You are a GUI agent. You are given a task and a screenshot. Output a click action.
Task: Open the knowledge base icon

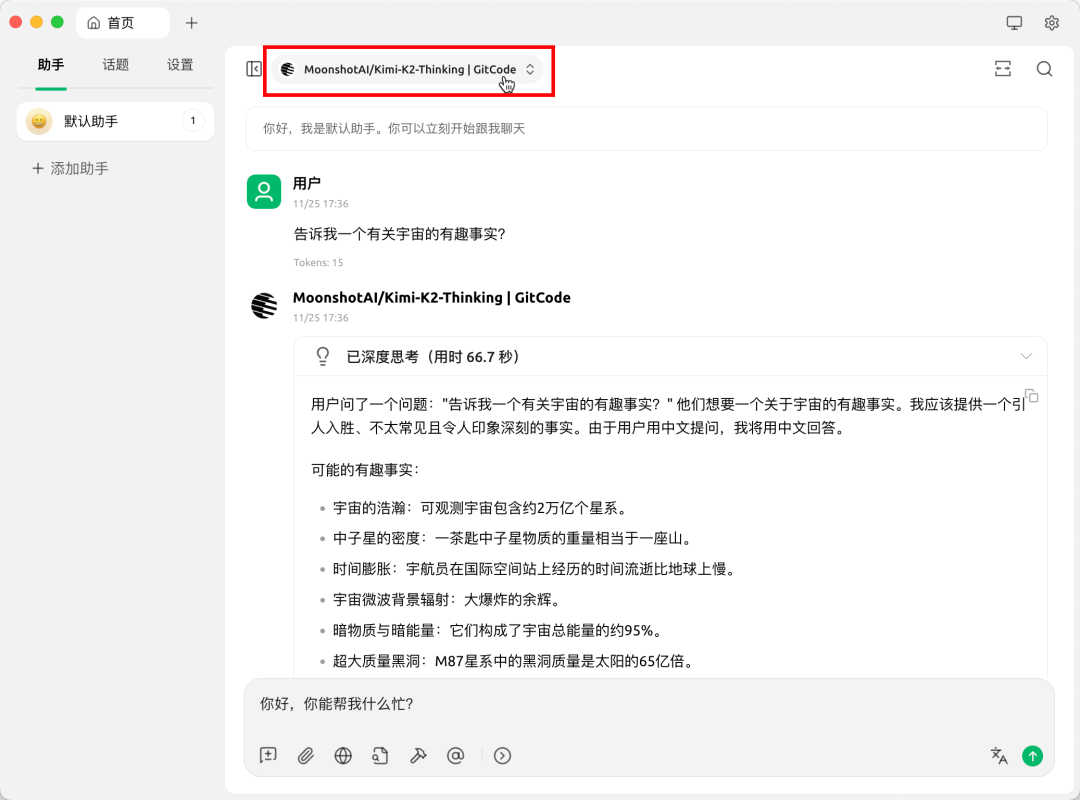point(380,755)
